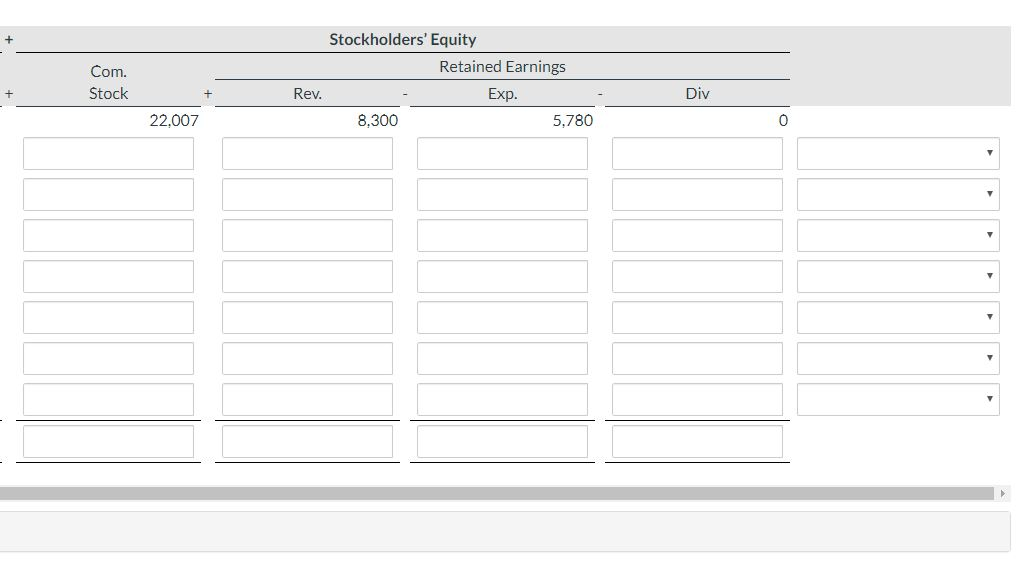
Task: Select the first Exp. input cell
Action: [501, 153]
